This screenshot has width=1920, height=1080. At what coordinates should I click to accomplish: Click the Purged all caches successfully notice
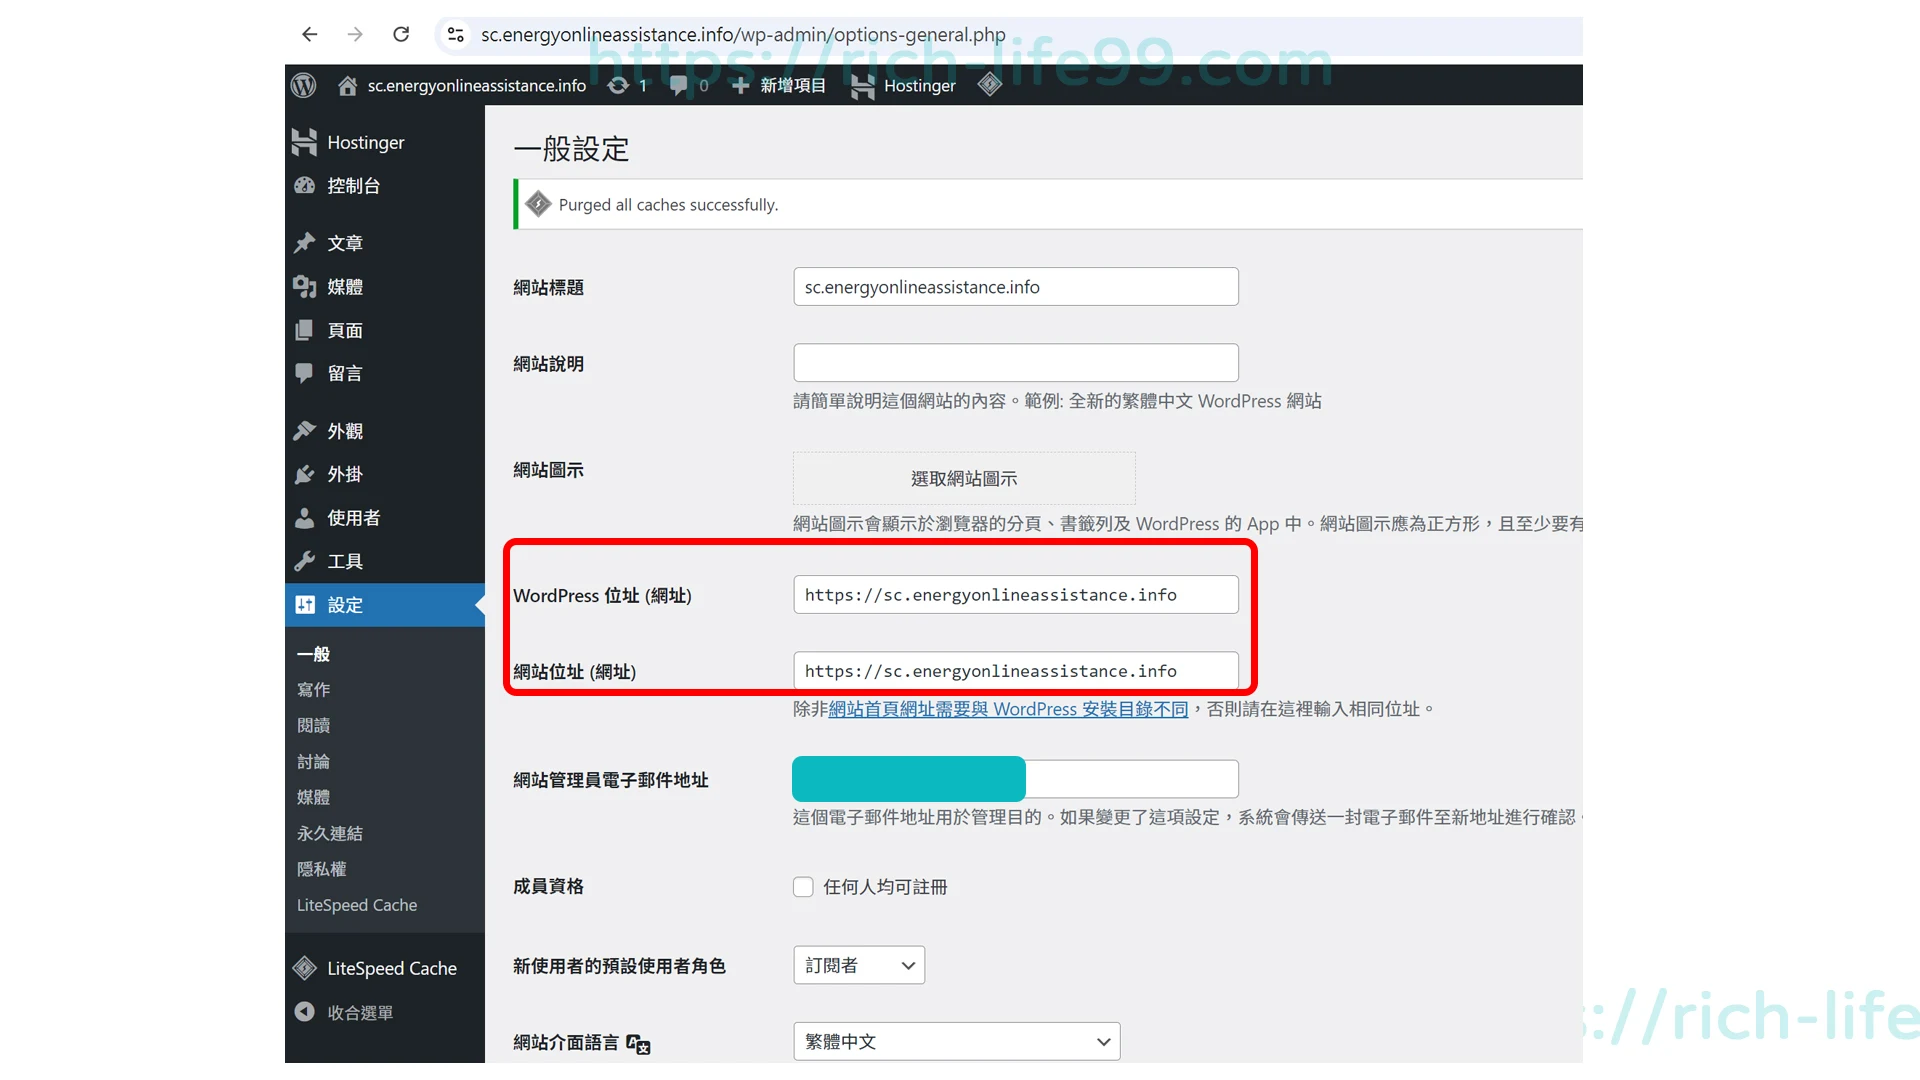(x=1048, y=205)
